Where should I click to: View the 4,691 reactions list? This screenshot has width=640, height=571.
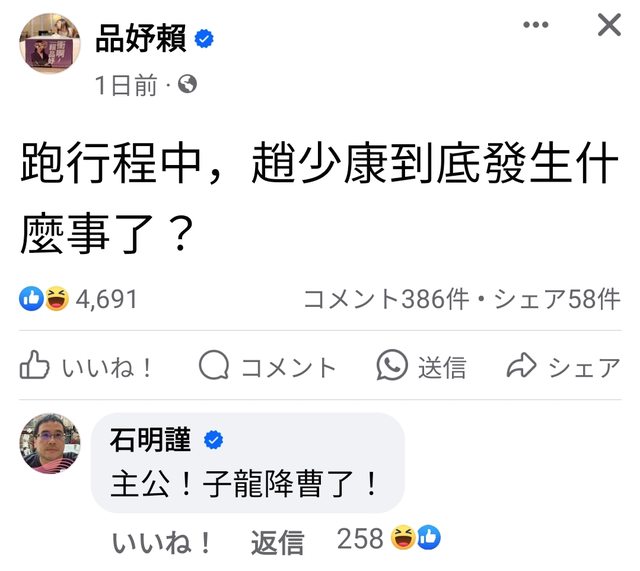[106, 299]
